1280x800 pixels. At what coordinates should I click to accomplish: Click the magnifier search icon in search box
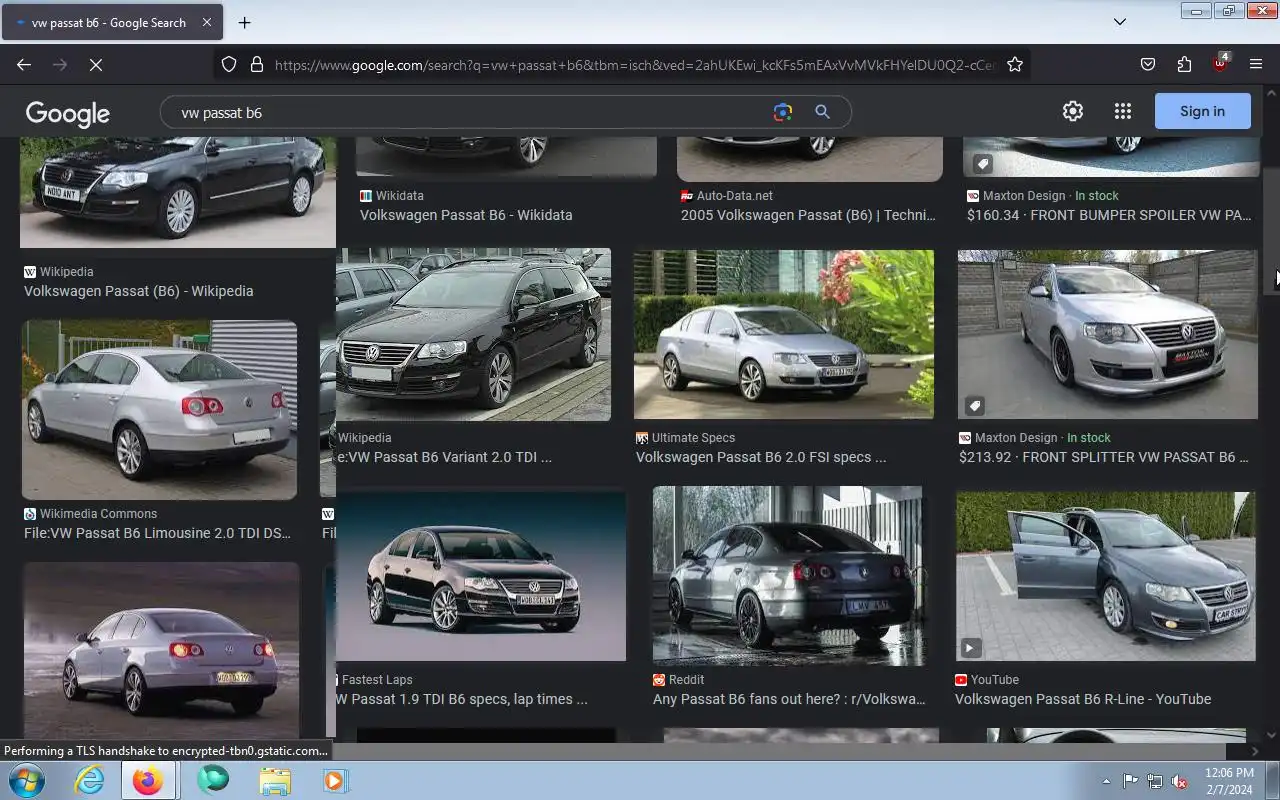822,112
